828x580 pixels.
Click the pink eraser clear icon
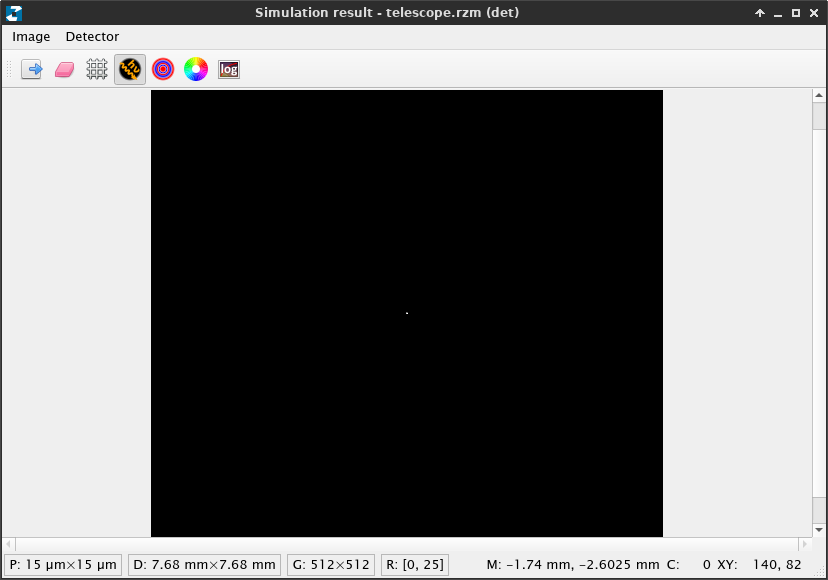point(64,69)
